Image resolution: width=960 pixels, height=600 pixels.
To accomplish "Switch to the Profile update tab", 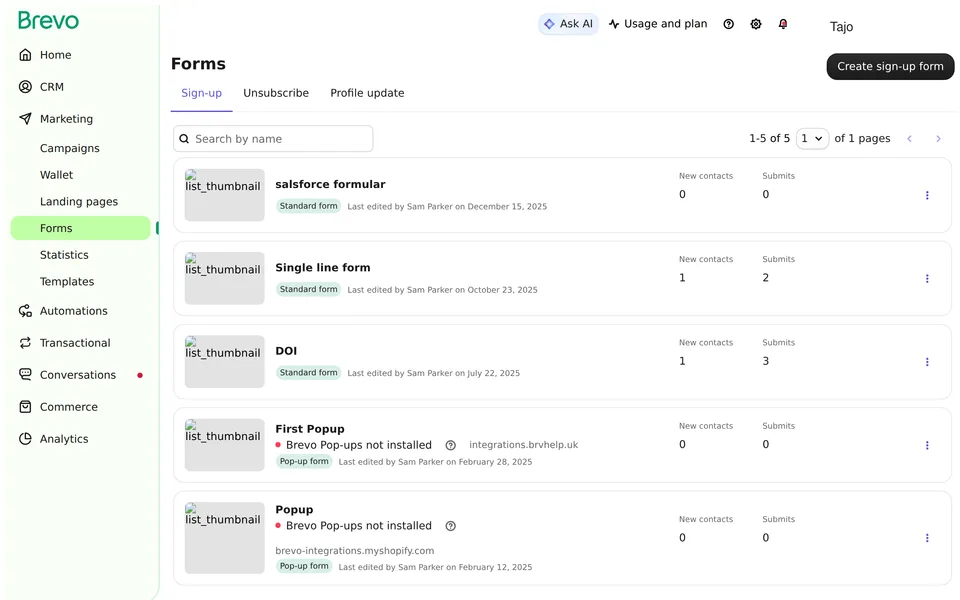I will pyautogui.click(x=367, y=93).
